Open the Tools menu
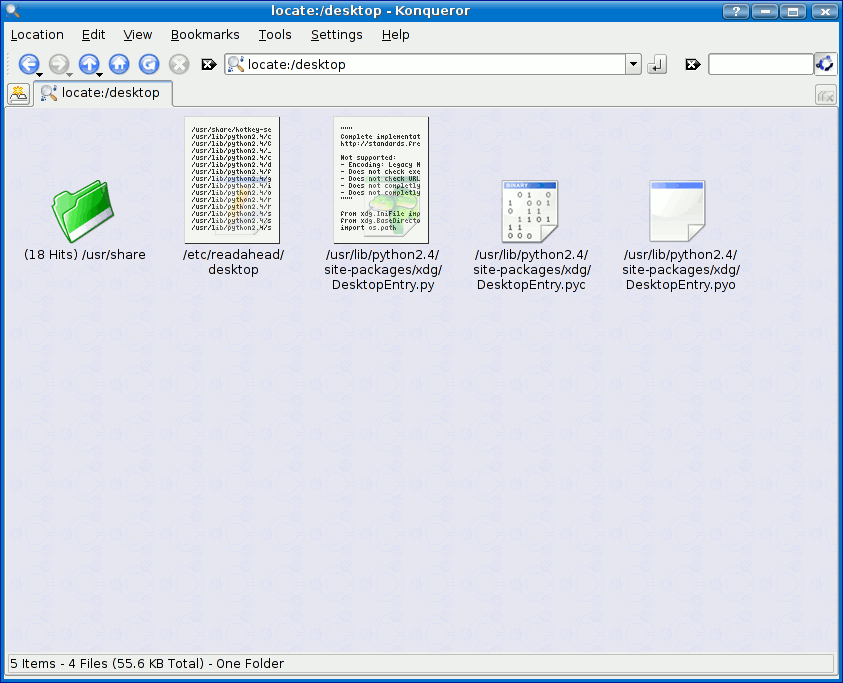Viewport: 843px width, 683px height. tap(275, 34)
